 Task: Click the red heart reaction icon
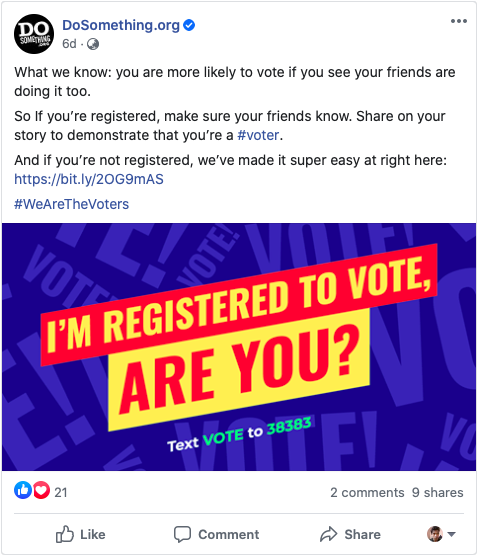[41, 490]
